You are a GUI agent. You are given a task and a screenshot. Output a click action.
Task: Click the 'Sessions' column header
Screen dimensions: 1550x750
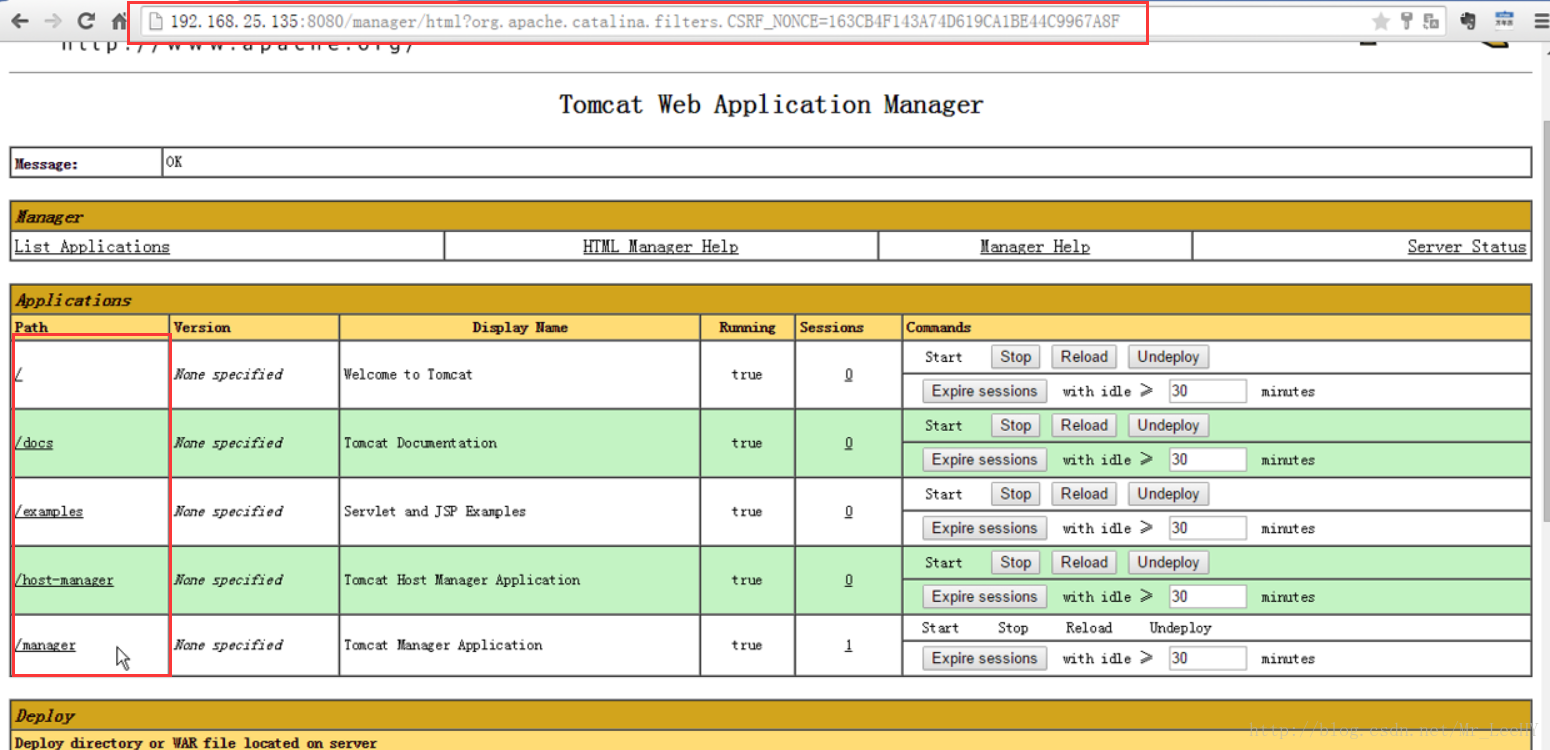[831, 327]
